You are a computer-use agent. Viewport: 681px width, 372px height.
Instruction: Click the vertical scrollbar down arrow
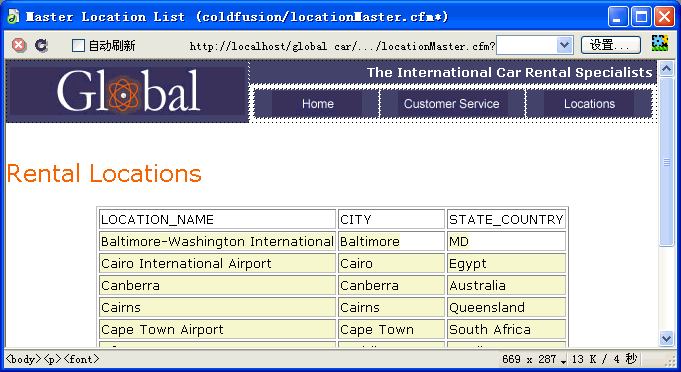[666, 338]
